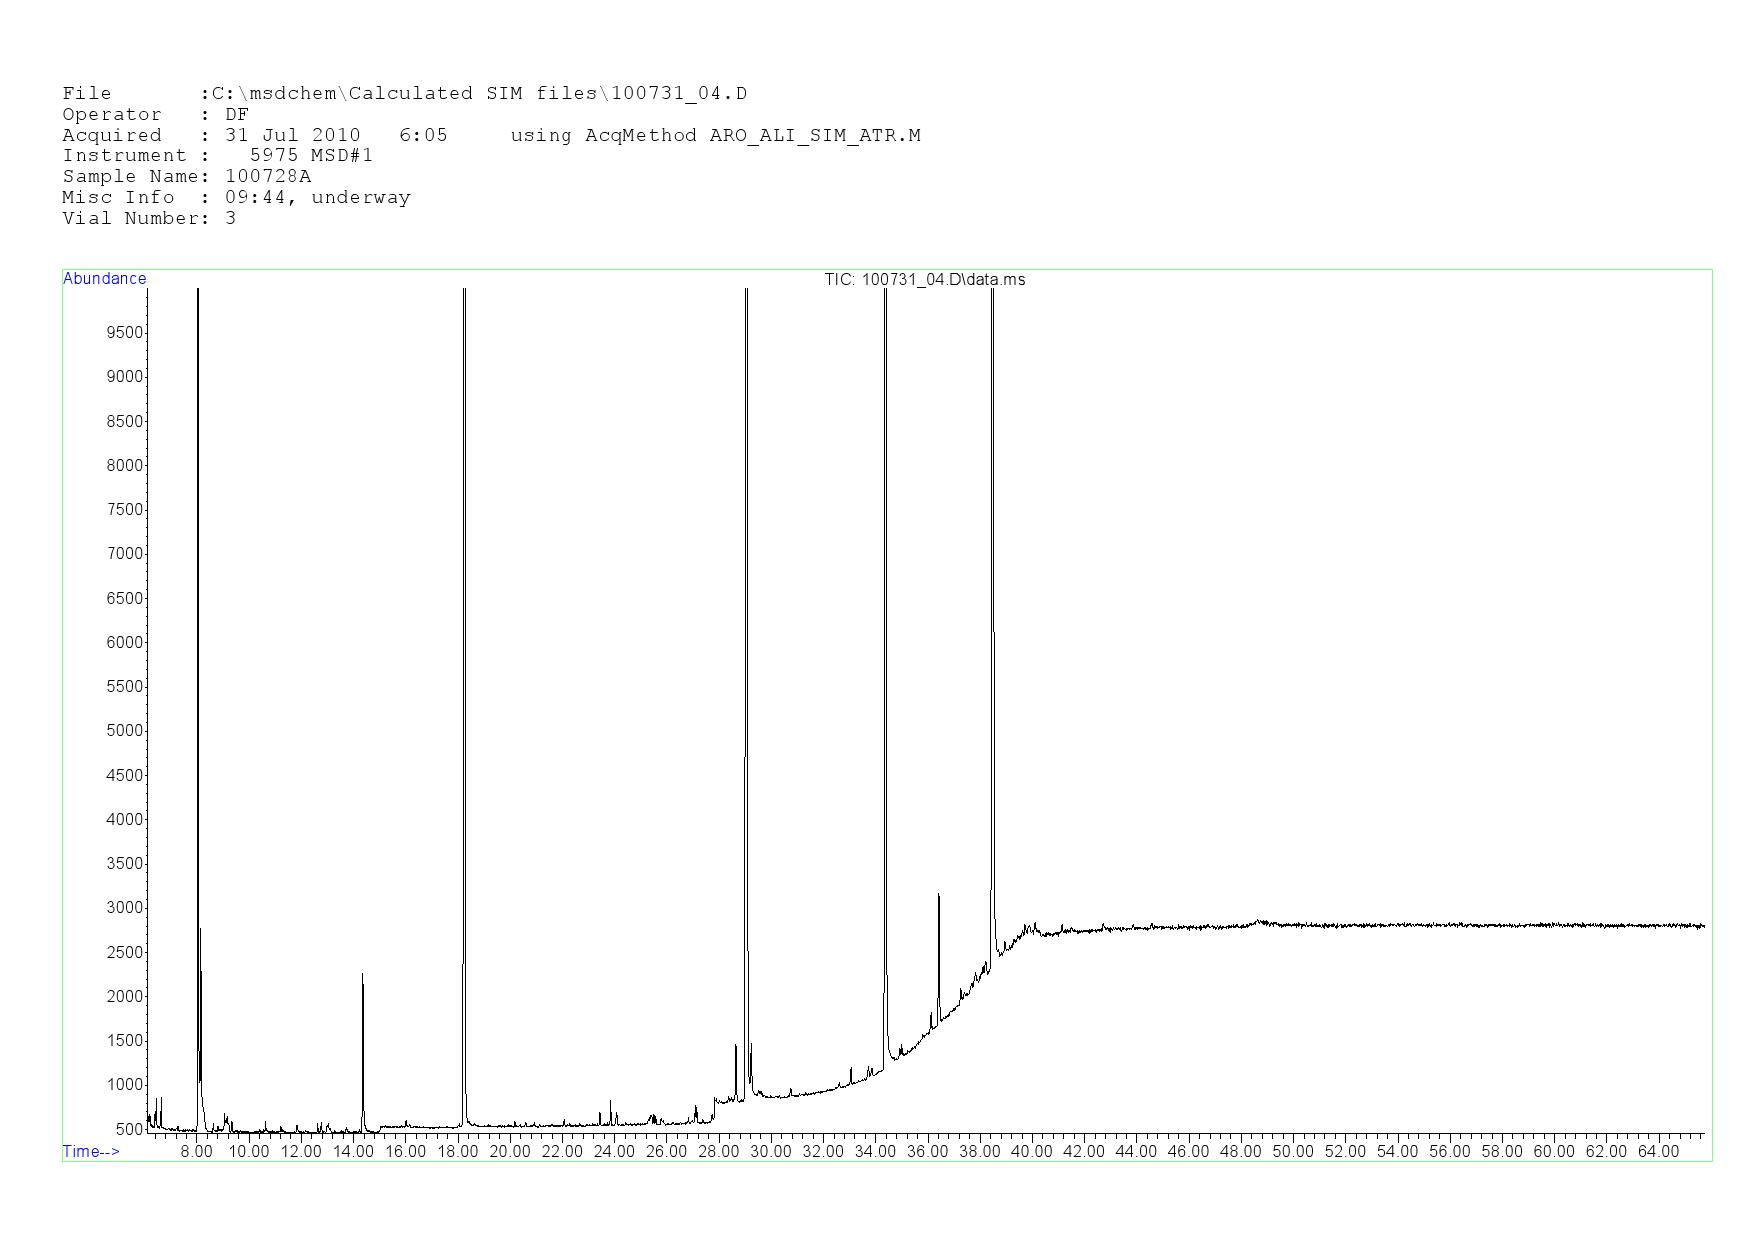Click the short peak apex near 14.4 minutes
Image resolution: width=1754 pixels, height=1240 pixels.
pyautogui.click(x=362, y=975)
